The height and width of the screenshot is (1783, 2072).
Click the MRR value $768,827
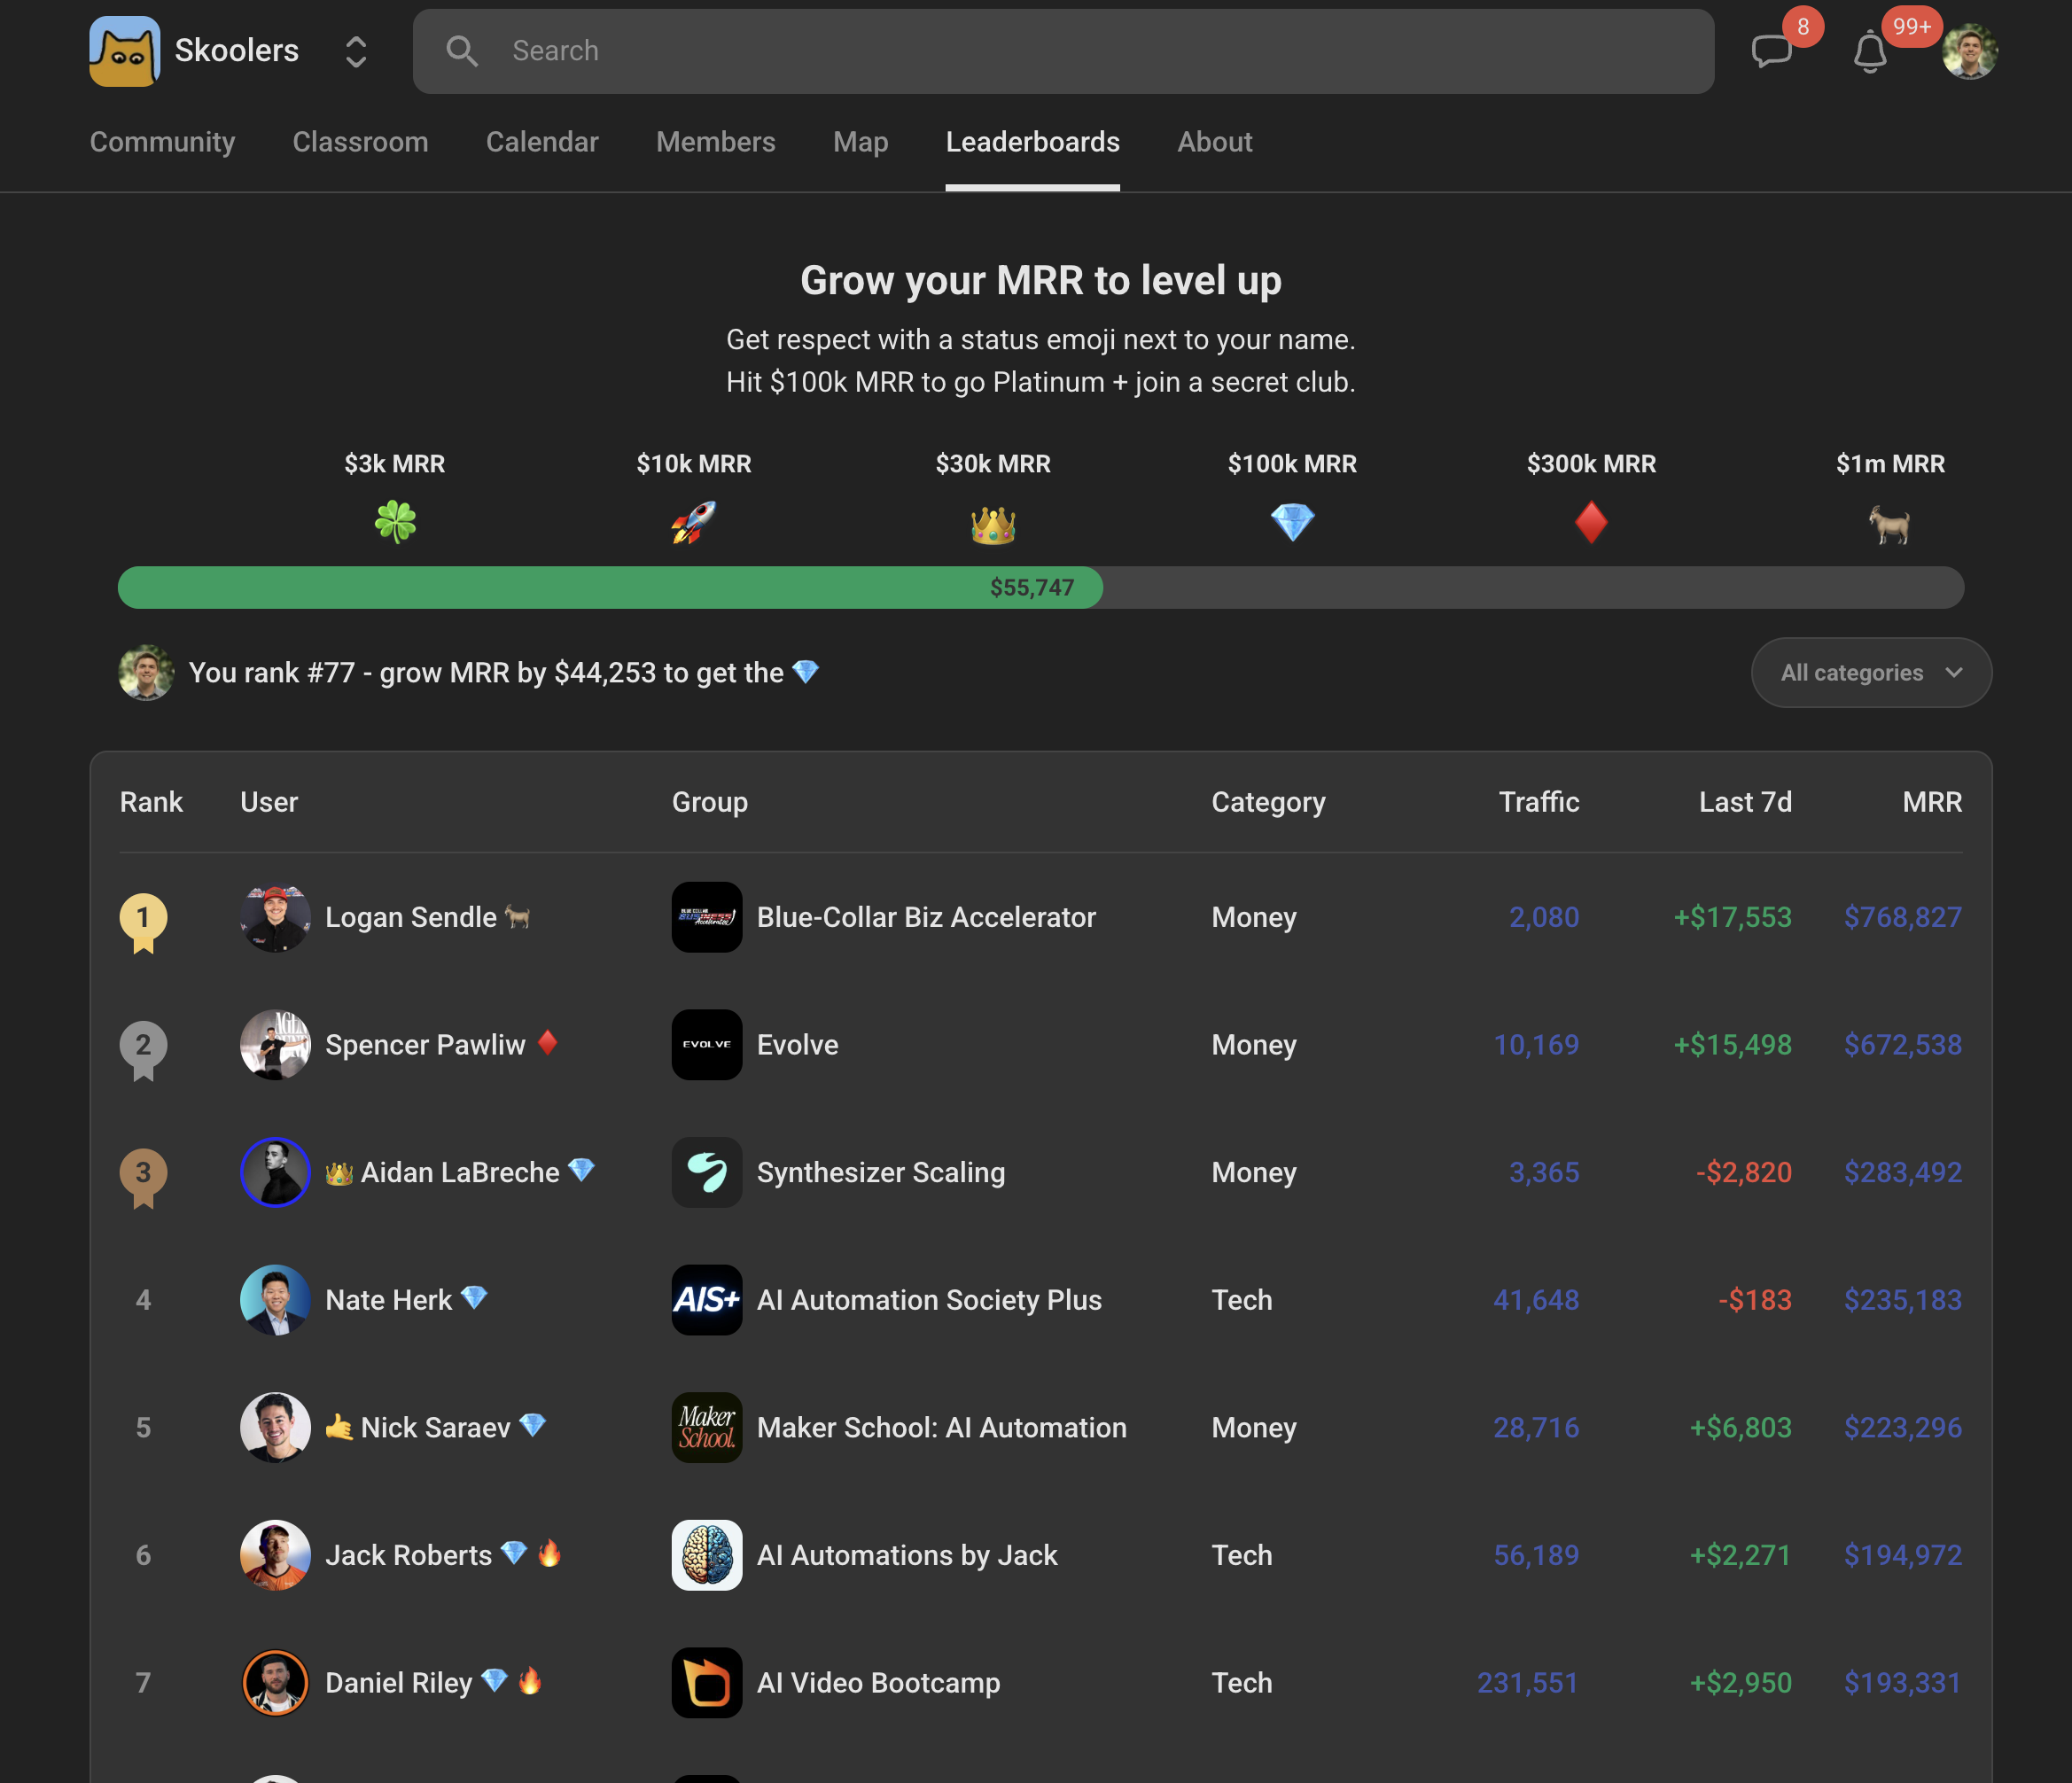1903,917
